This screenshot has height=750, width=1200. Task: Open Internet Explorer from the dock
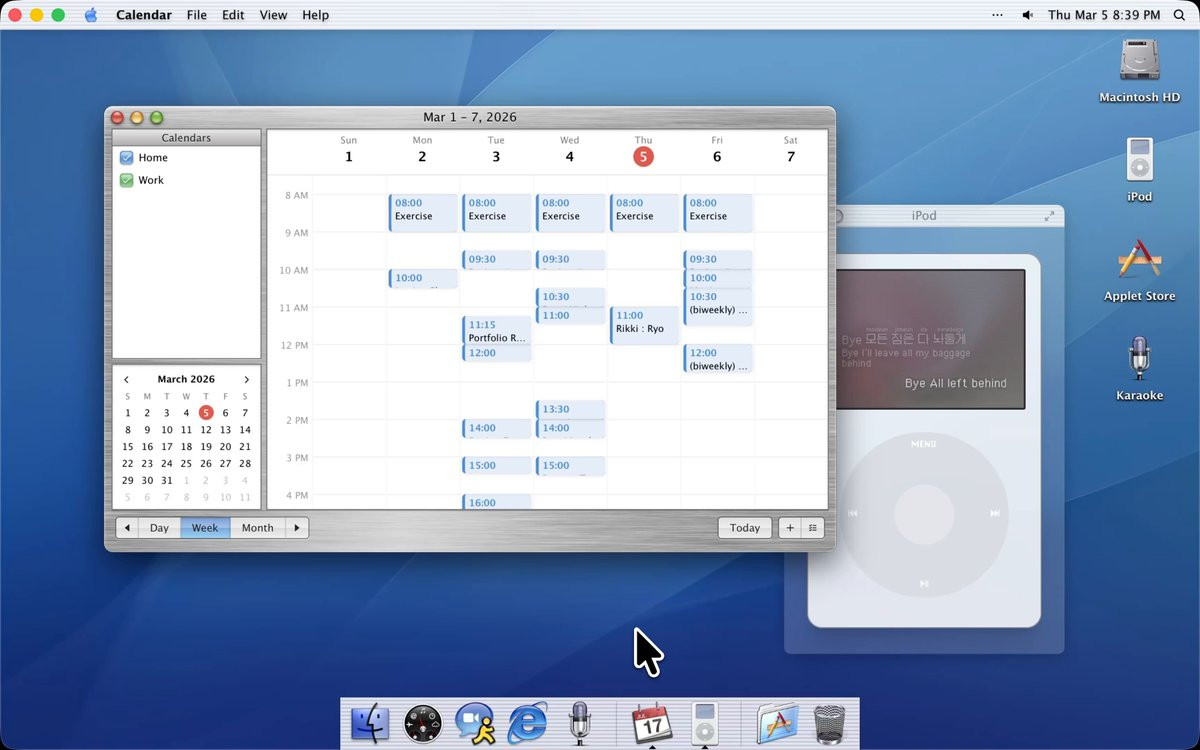coord(527,723)
